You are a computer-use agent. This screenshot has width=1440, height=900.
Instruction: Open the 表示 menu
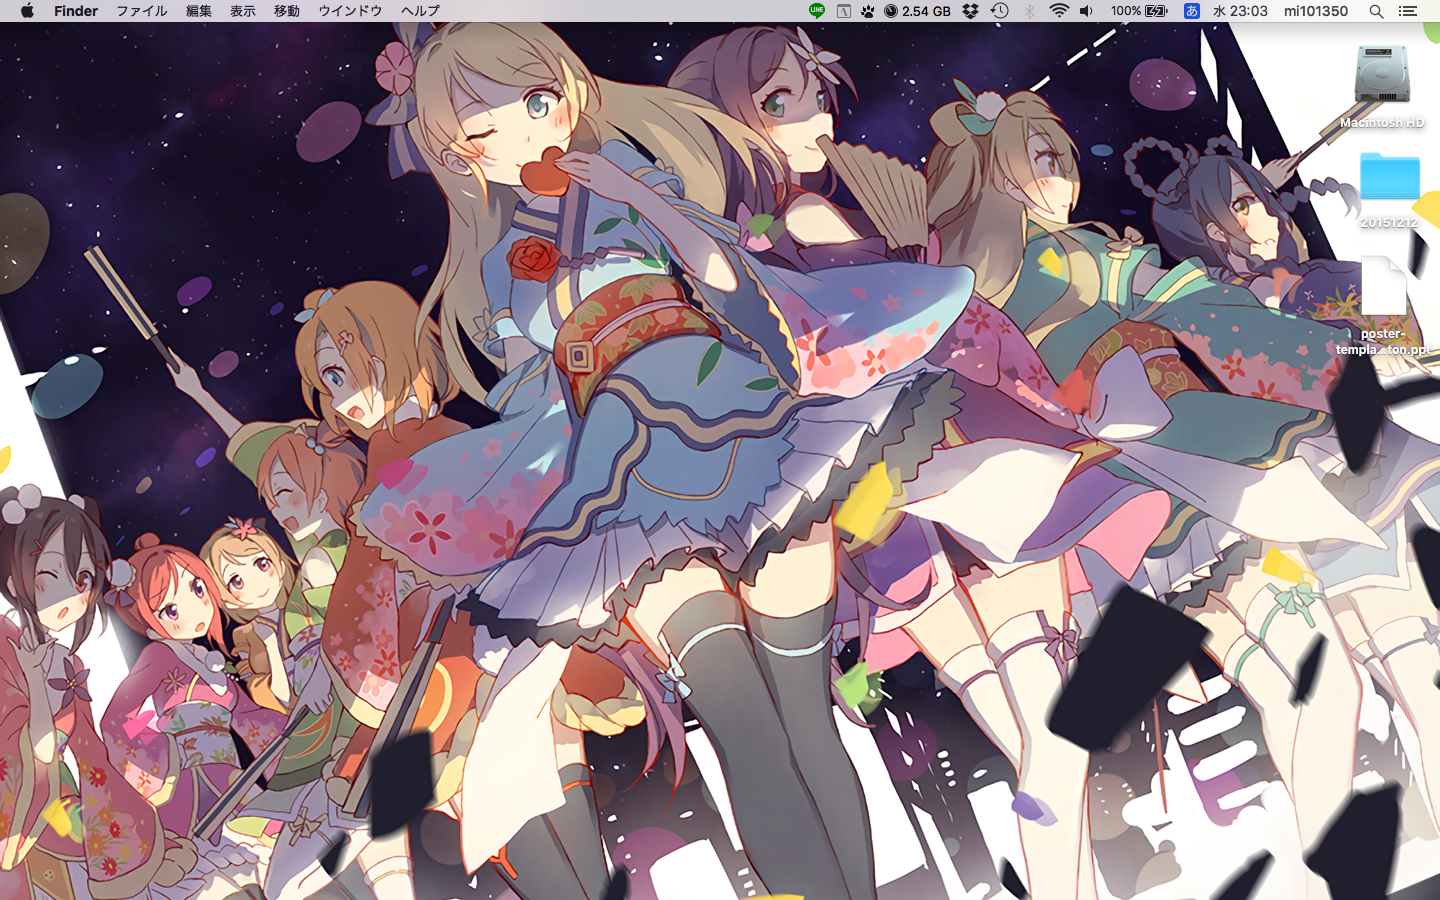tap(242, 11)
